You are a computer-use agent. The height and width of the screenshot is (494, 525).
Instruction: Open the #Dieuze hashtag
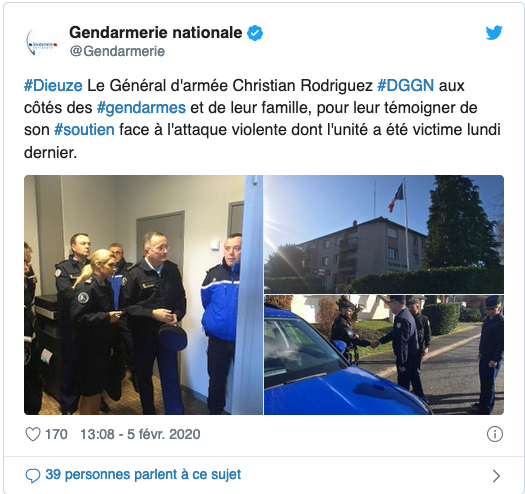pyautogui.click(x=53, y=85)
